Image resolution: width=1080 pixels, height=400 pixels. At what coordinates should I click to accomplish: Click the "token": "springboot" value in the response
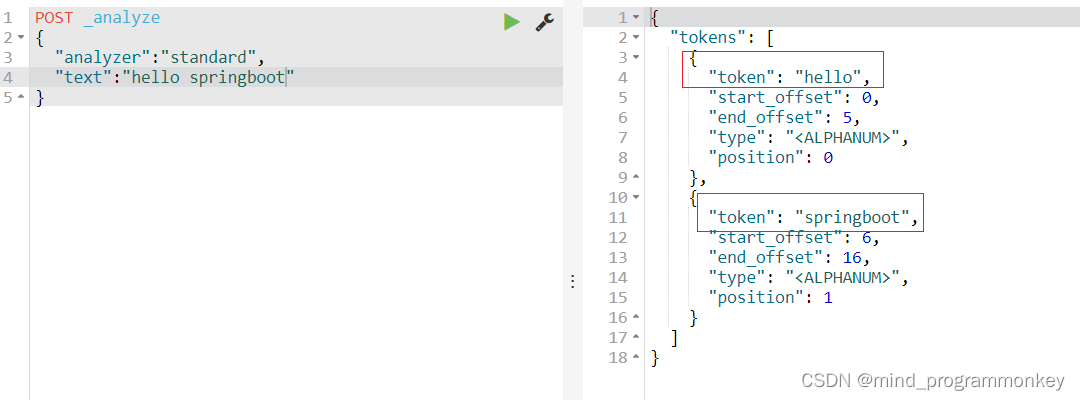tap(853, 218)
